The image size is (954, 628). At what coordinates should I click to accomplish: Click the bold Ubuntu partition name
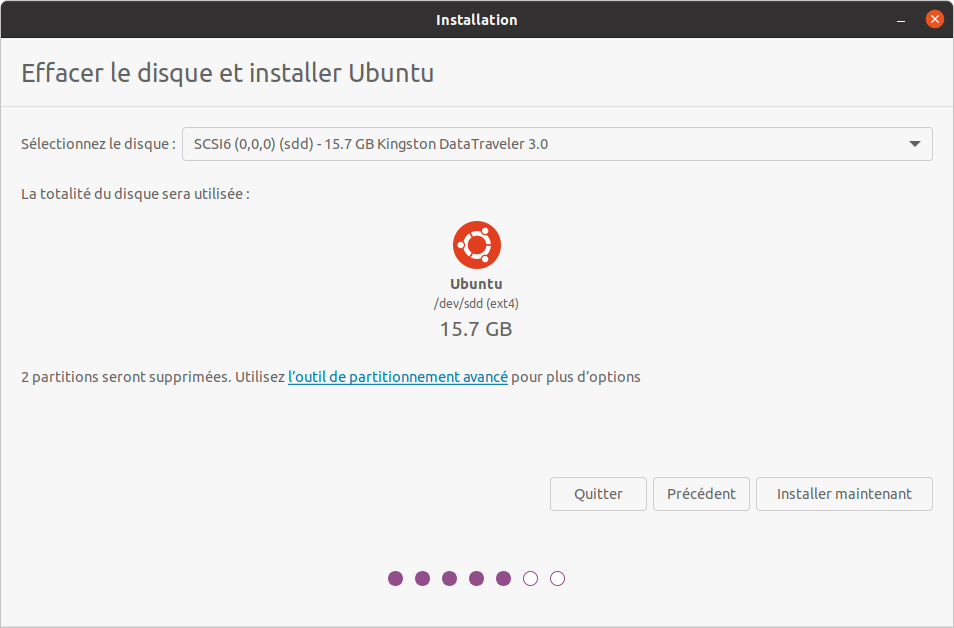[x=476, y=284]
